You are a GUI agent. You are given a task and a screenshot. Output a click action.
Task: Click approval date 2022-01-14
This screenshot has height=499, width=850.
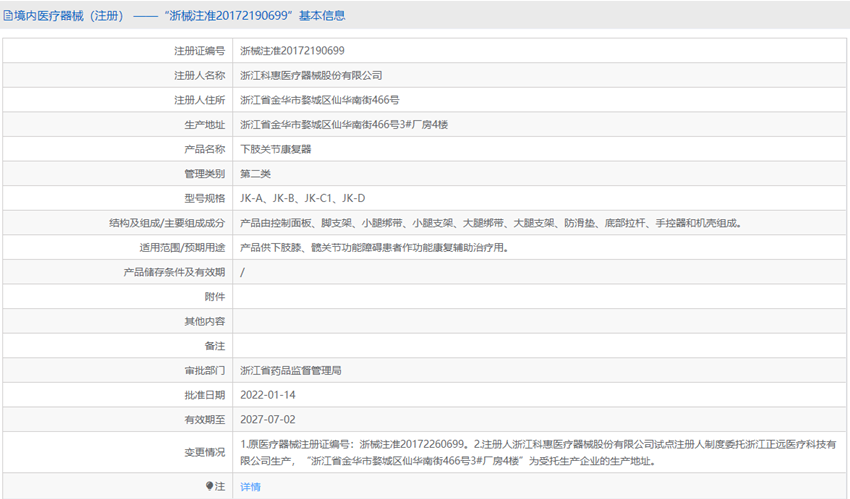(x=268, y=395)
